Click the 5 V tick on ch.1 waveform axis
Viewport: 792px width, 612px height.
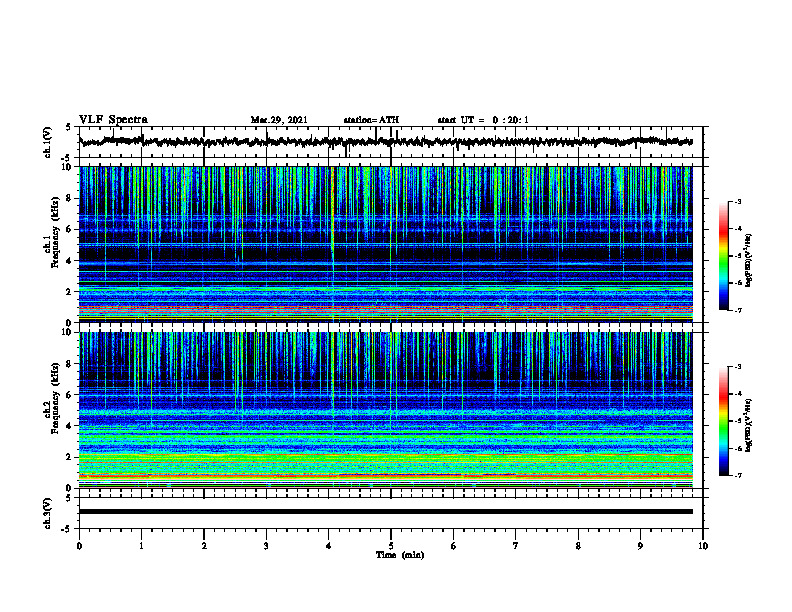69,127
